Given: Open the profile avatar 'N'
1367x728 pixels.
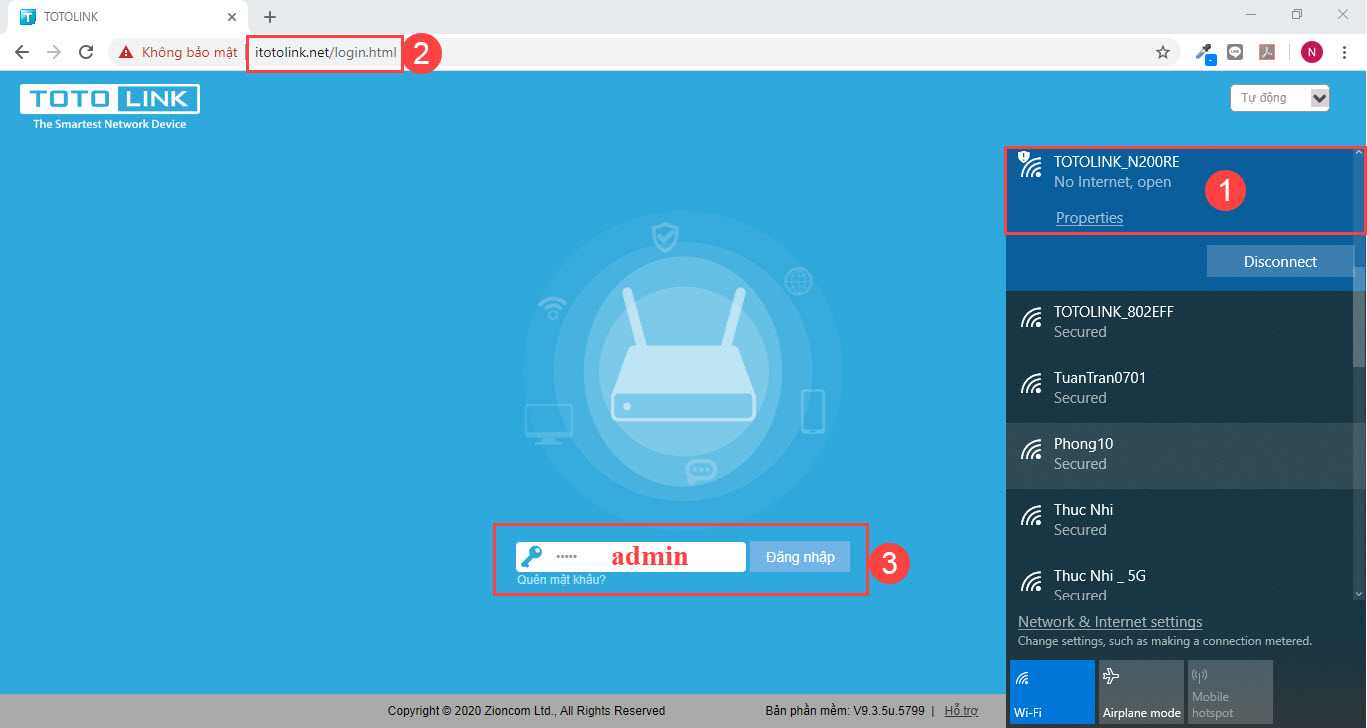Looking at the screenshot, I should pos(1312,52).
